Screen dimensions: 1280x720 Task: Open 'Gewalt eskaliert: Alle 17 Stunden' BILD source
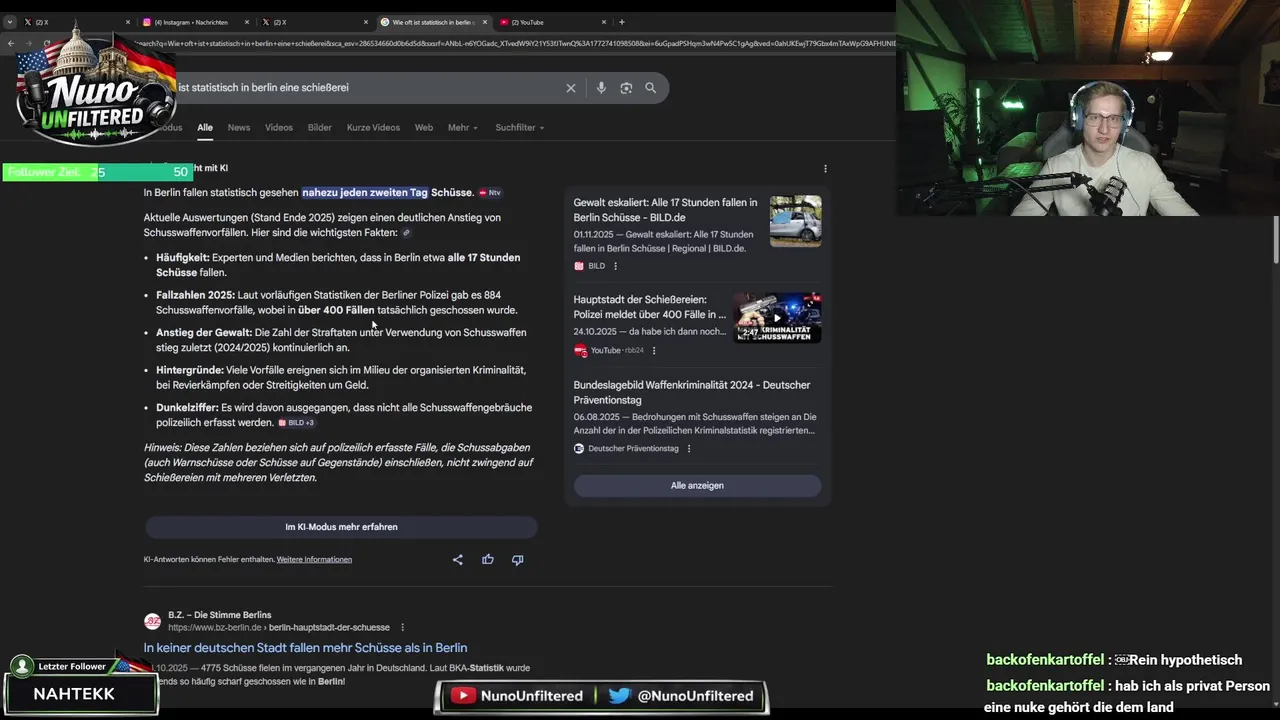(665, 210)
